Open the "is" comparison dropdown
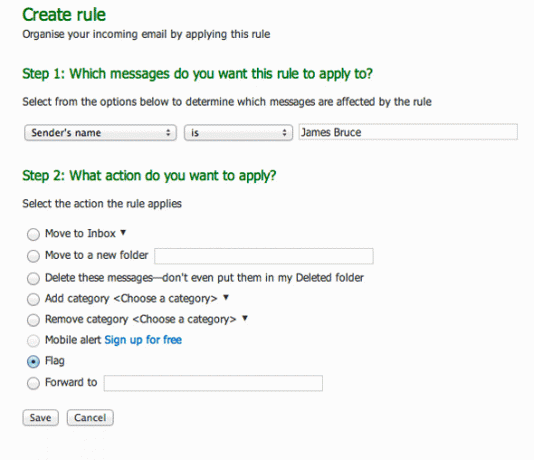Screen dimensions: 534x460 pyautogui.click(x=238, y=133)
